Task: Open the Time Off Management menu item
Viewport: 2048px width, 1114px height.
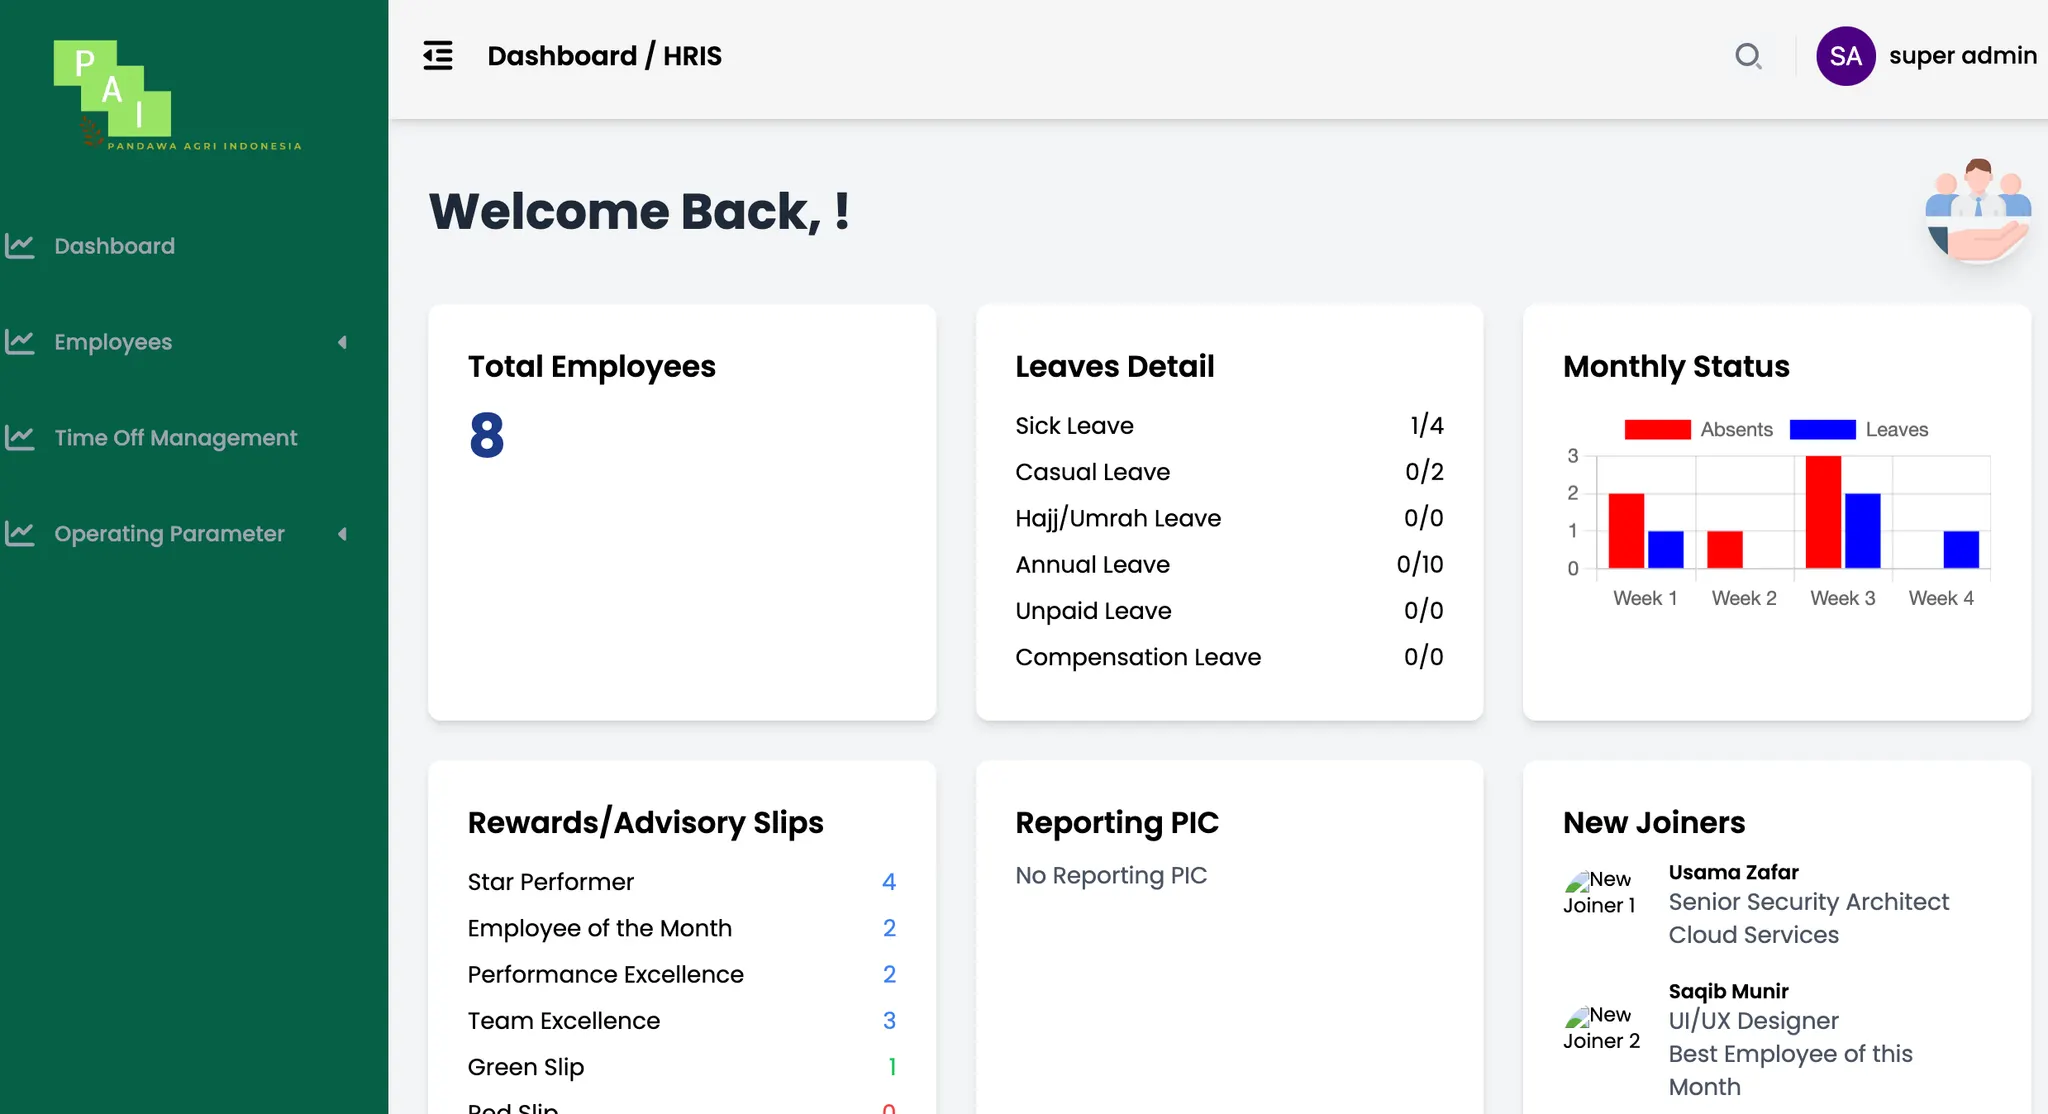Action: click(175, 438)
